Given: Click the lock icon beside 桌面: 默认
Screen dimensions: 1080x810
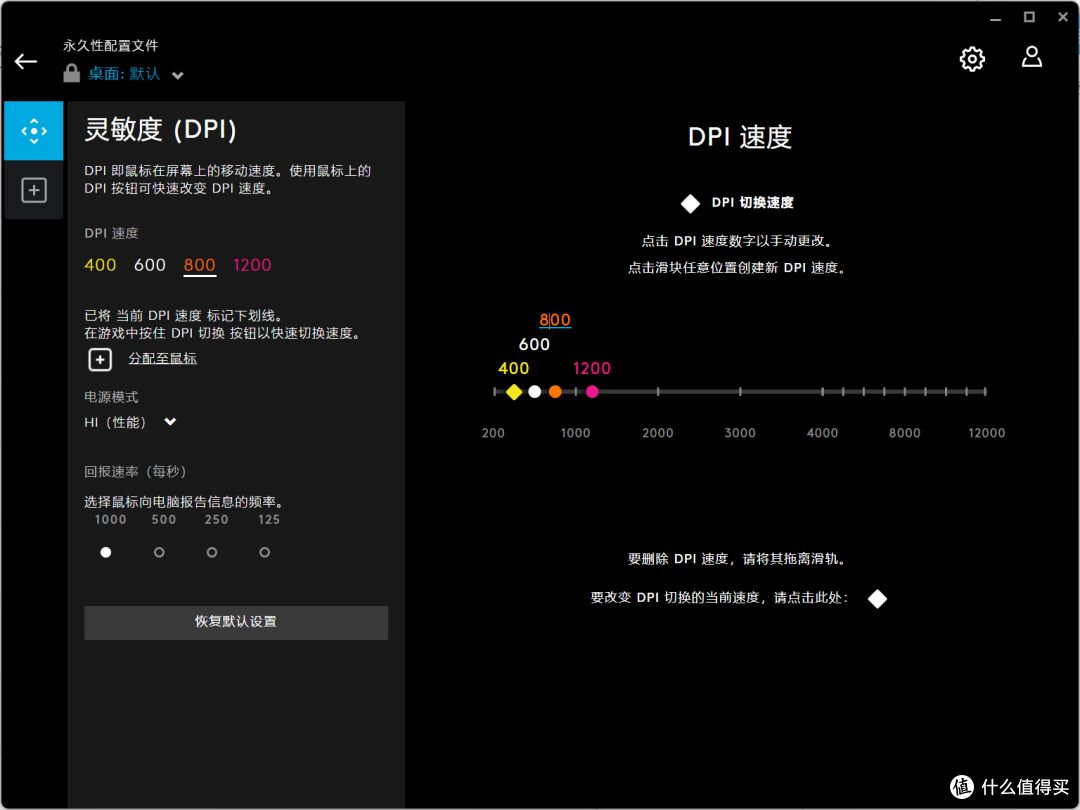Looking at the screenshot, I should tap(71, 73).
